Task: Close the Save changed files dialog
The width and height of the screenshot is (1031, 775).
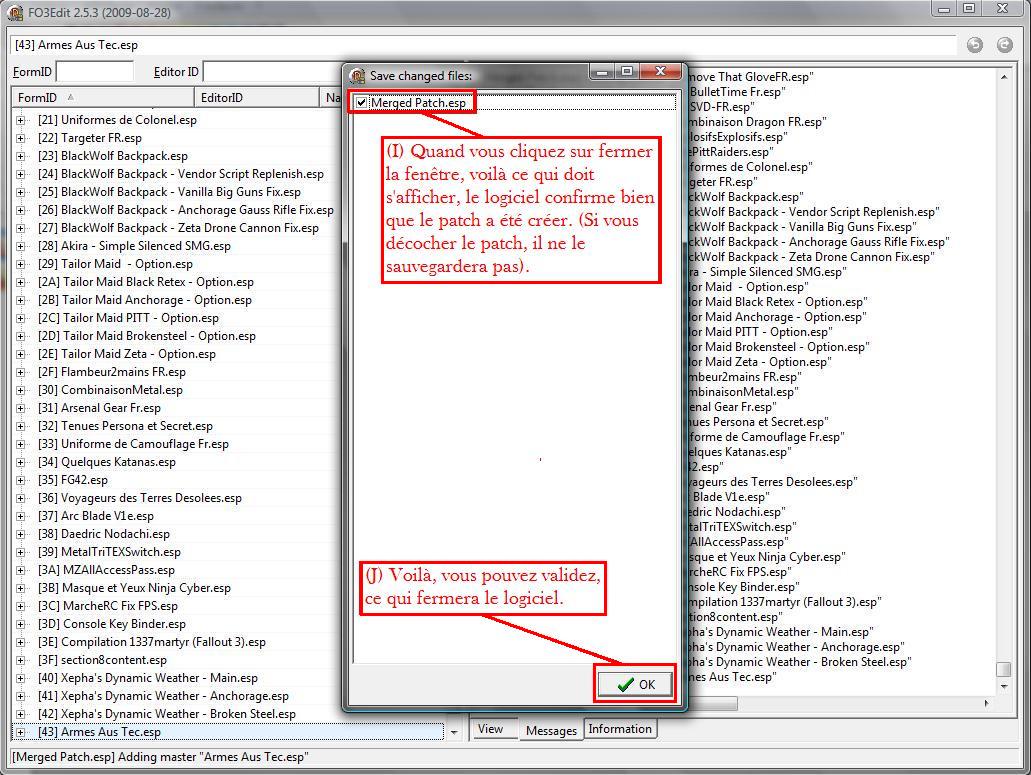Action: coord(661,72)
